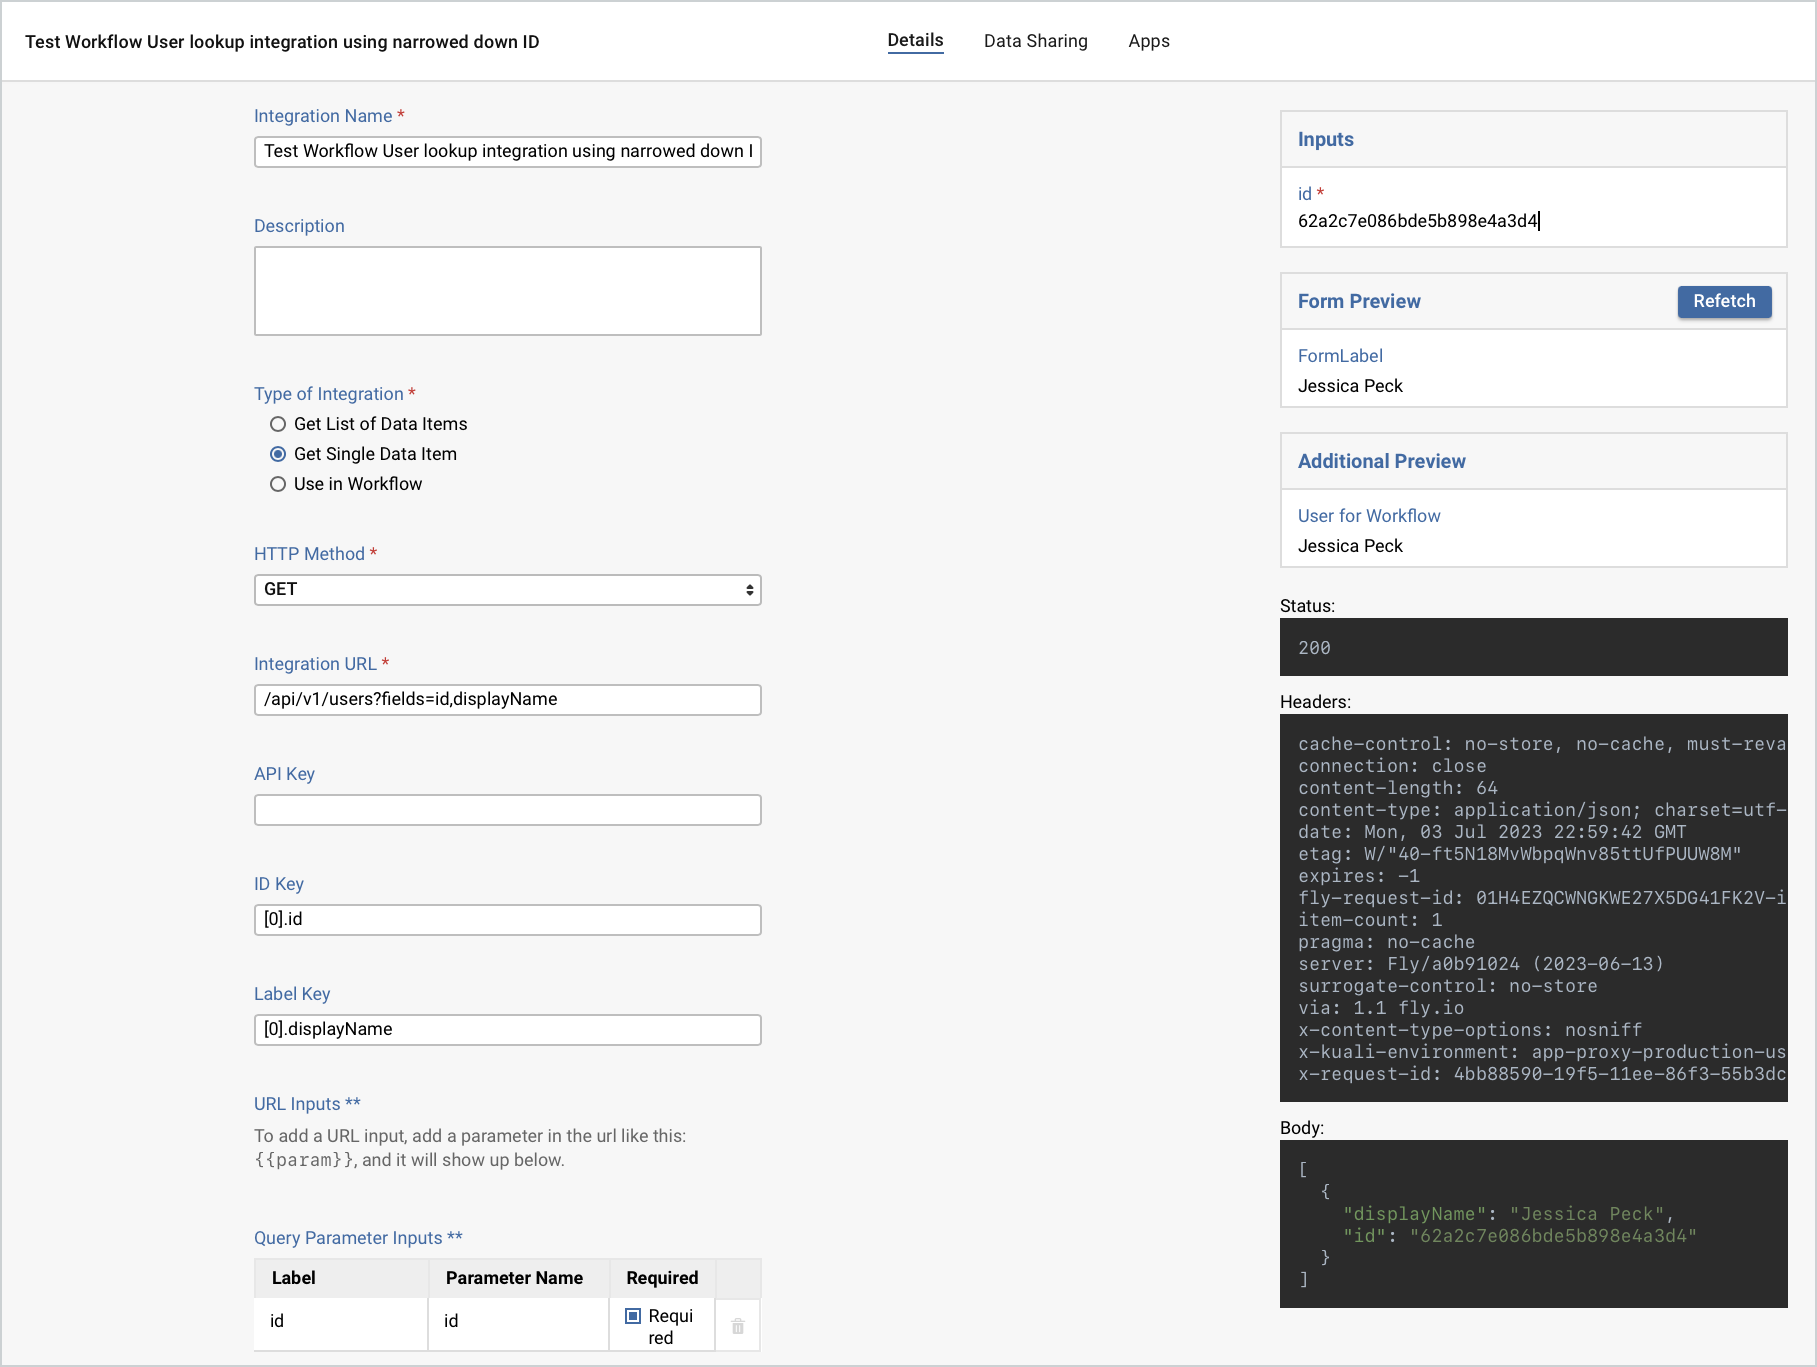Edit the Integration URL field
The height and width of the screenshot is (1367, 1817).
pos(506,699)
